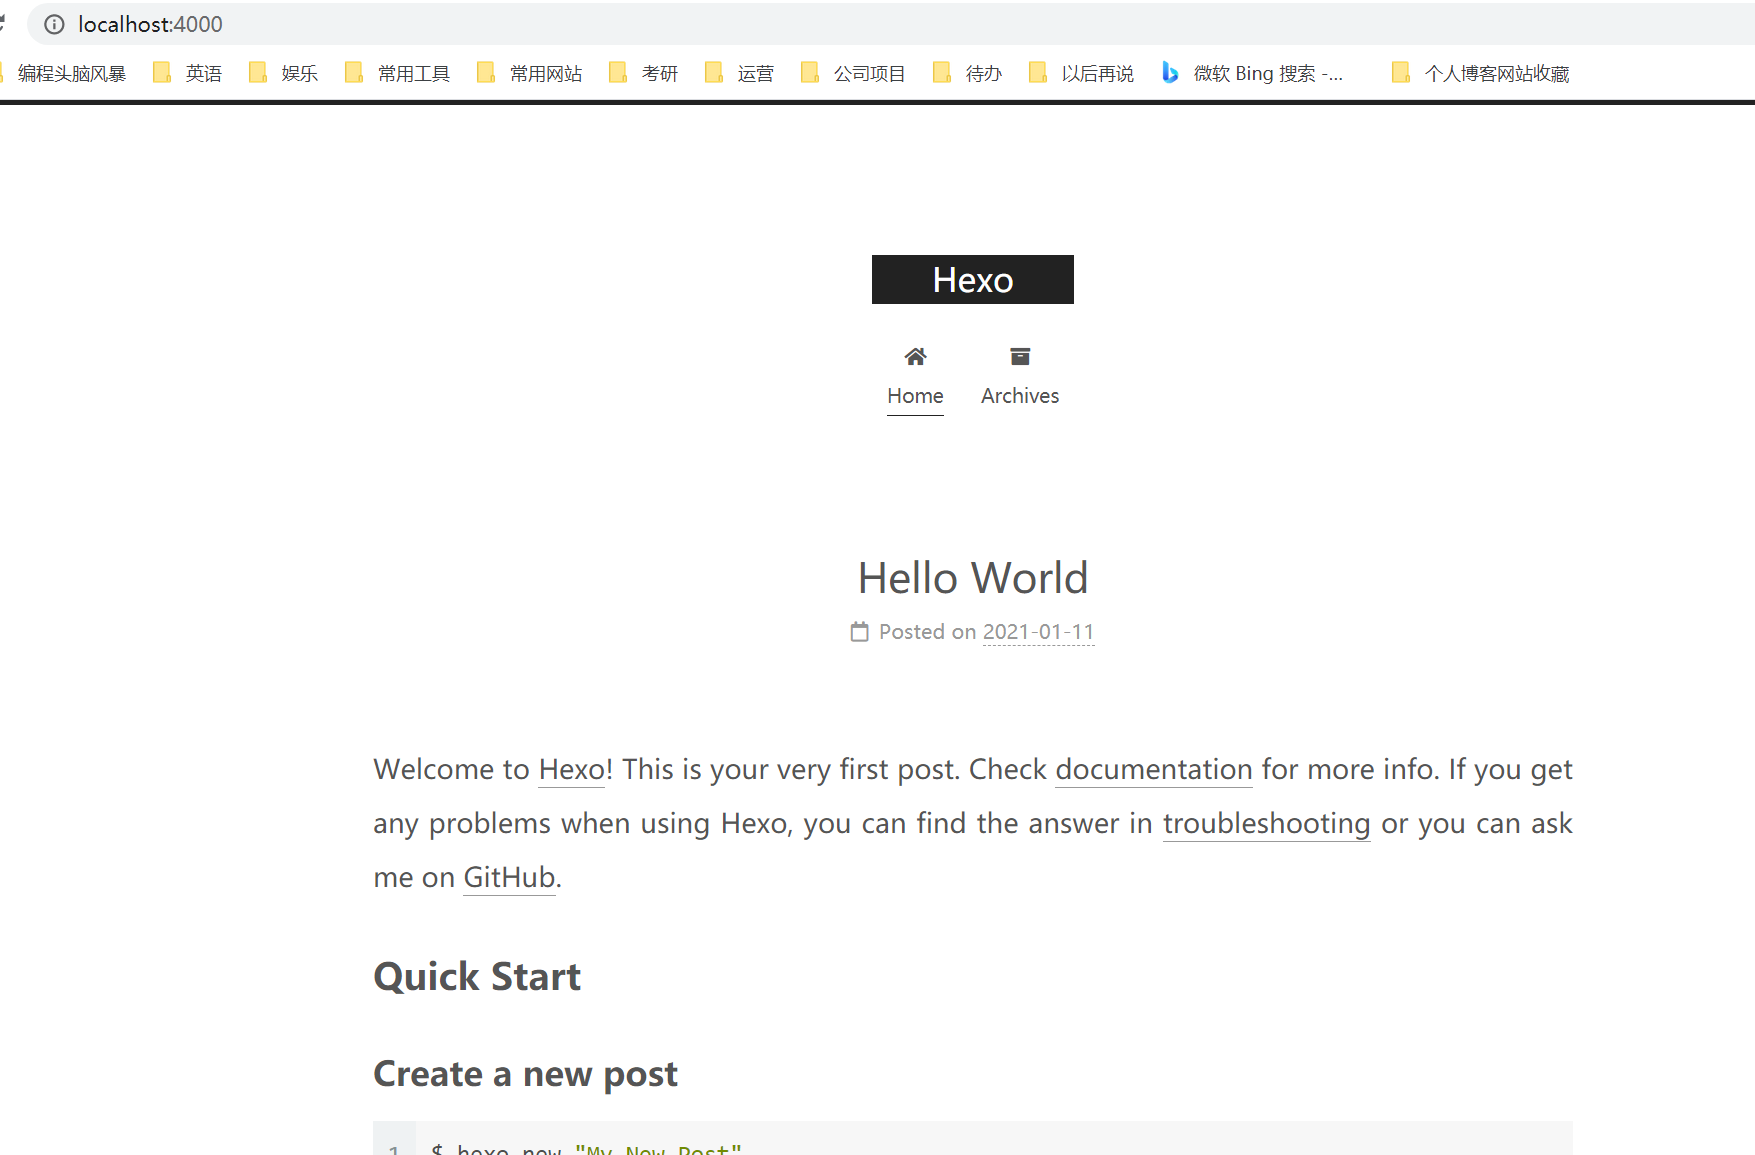The width and height of the screenshot is (1755, 1155).
Task: Open the 考研 bookmark folder
Action: (643, 73)
